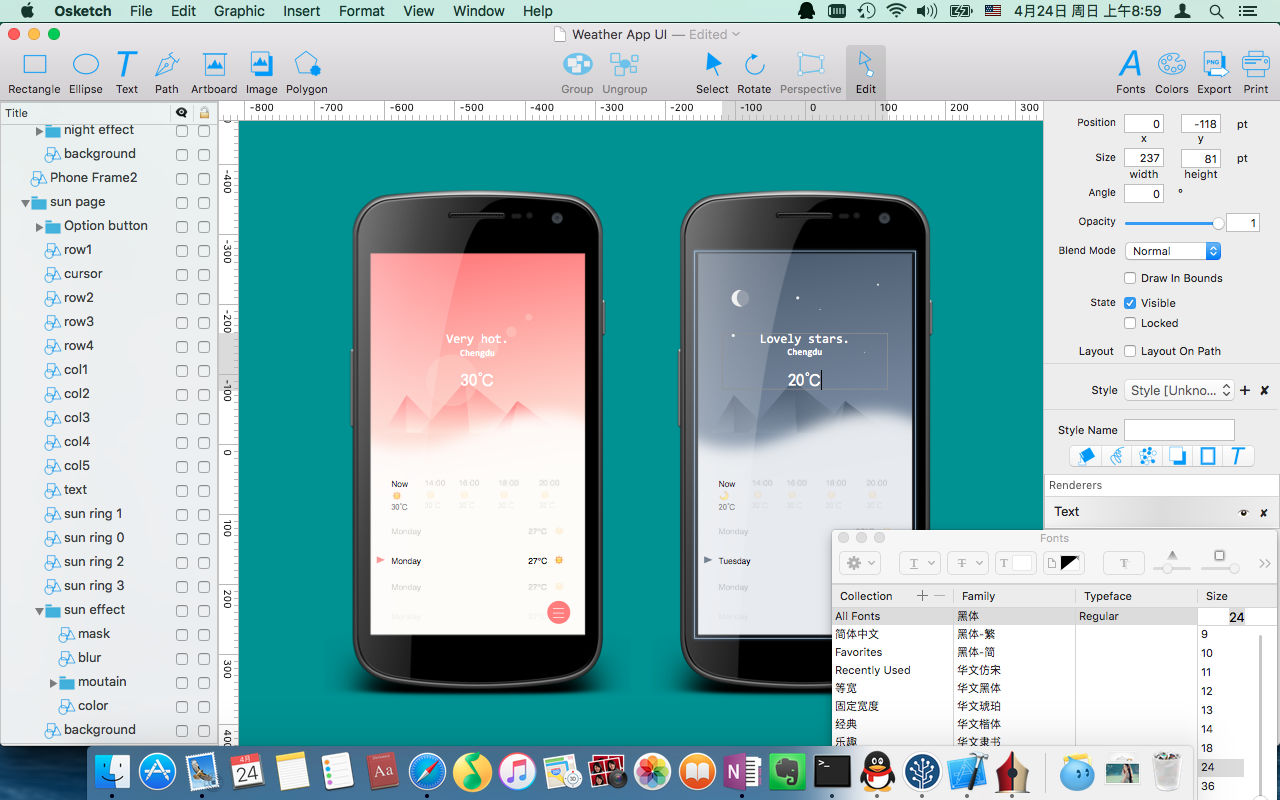
Task: Open the Blend Mode dropdown
Action: pos(1174,251)
